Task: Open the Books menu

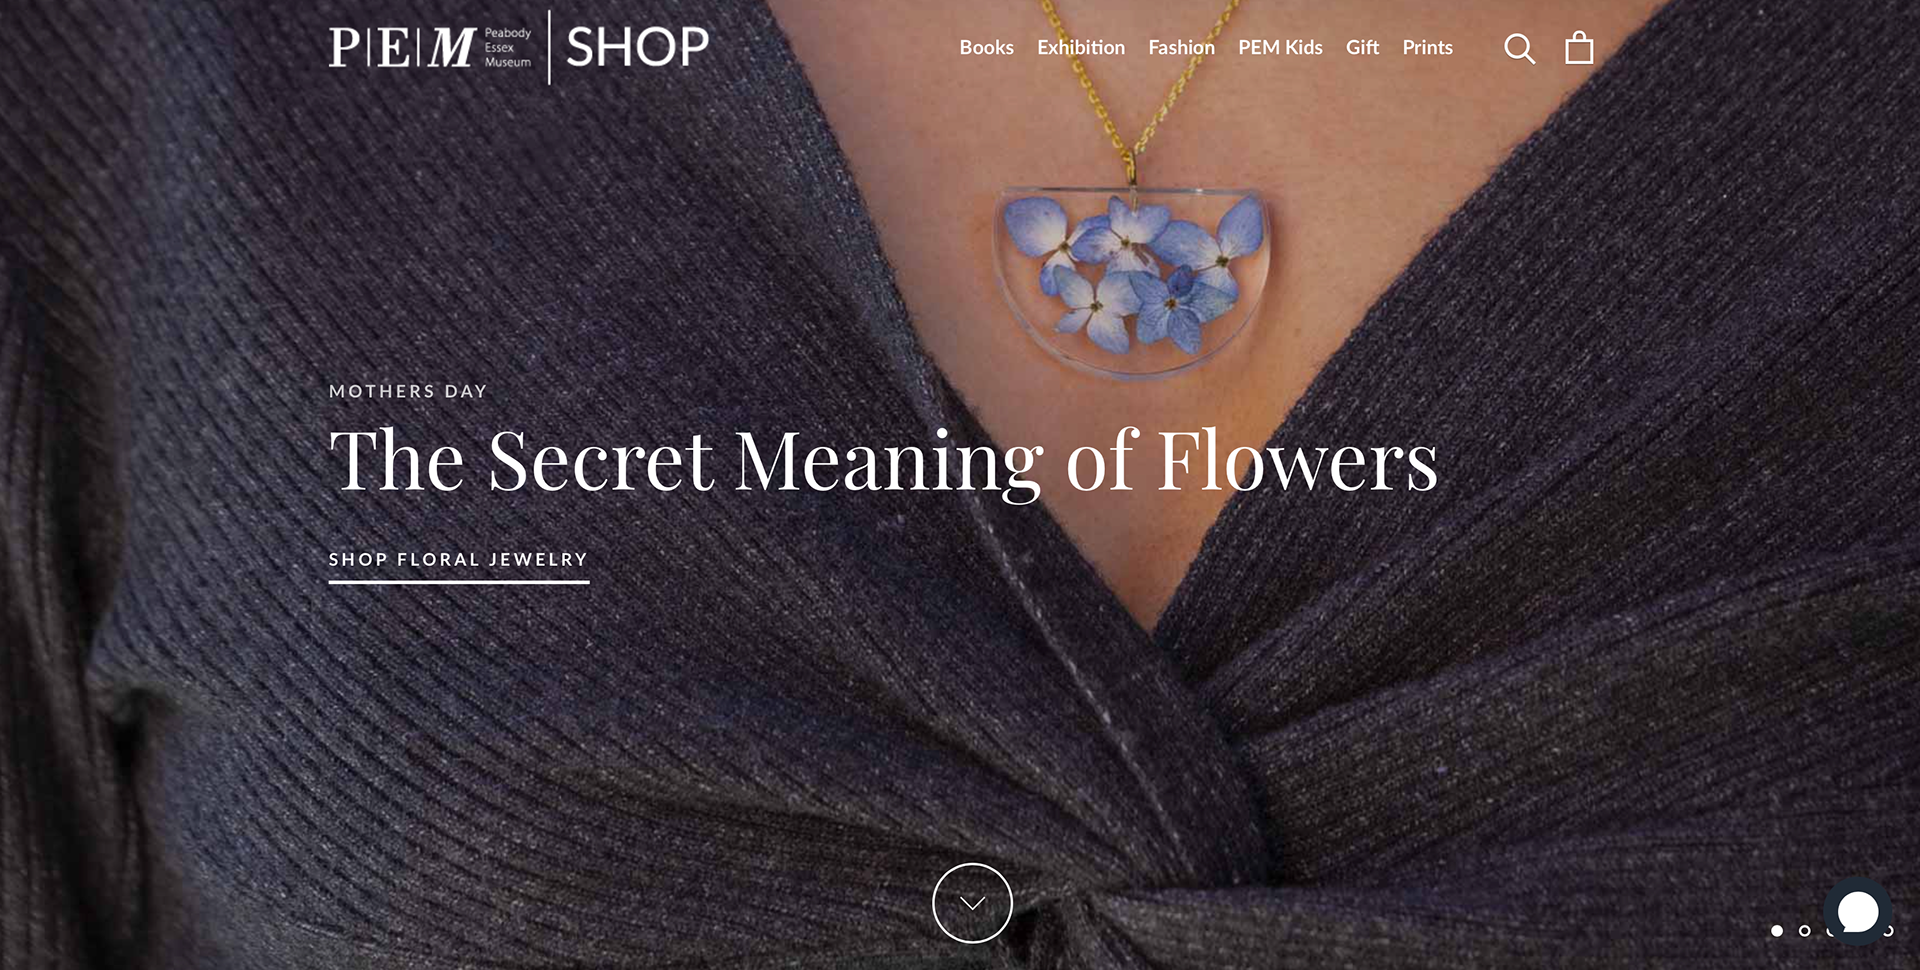Action: pyautogui.click(x=986, y=47)
